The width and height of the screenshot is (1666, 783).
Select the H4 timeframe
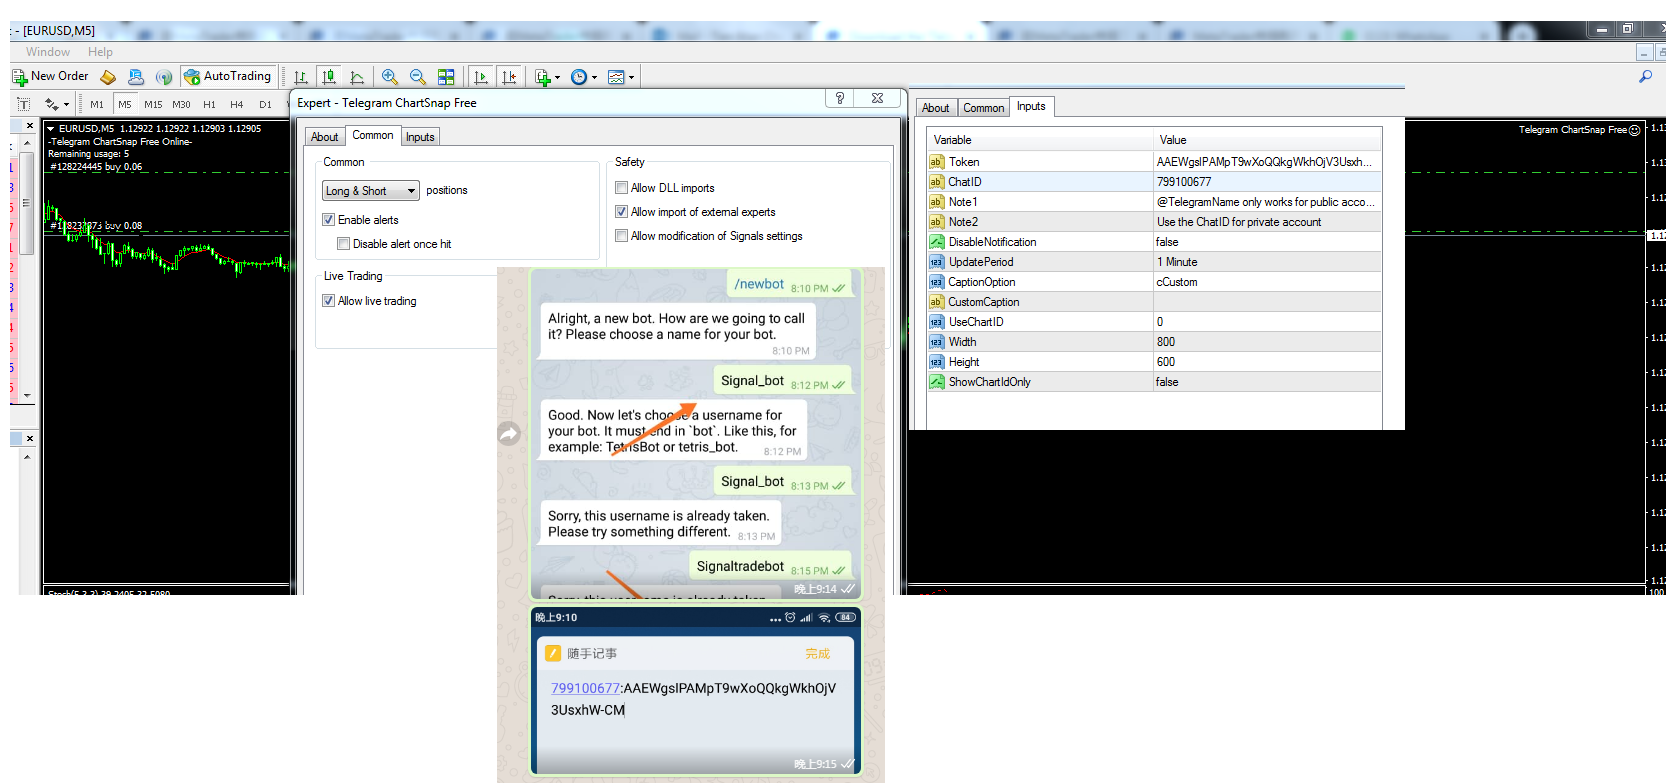pyautogui.click(x=237, y=104)
